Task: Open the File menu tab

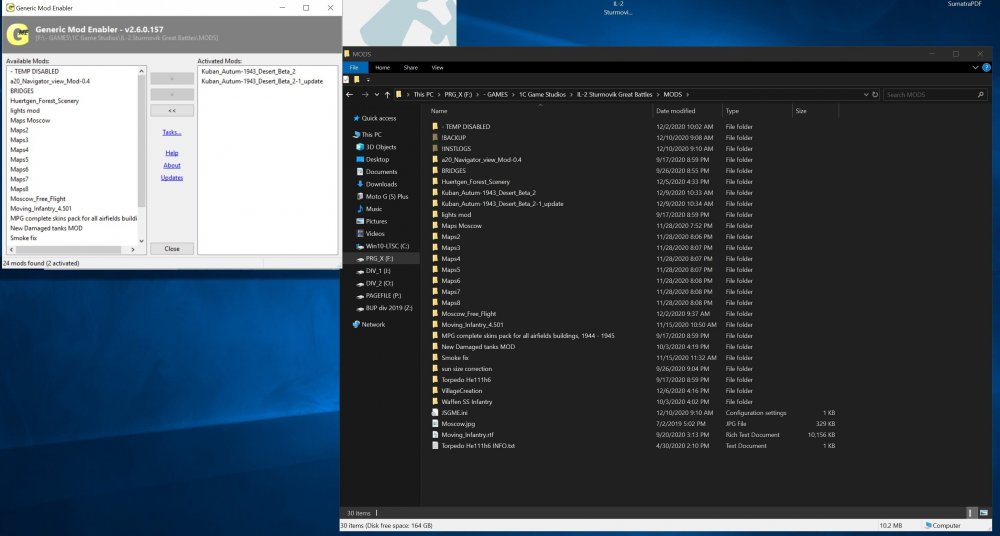Action: (355, 67)
